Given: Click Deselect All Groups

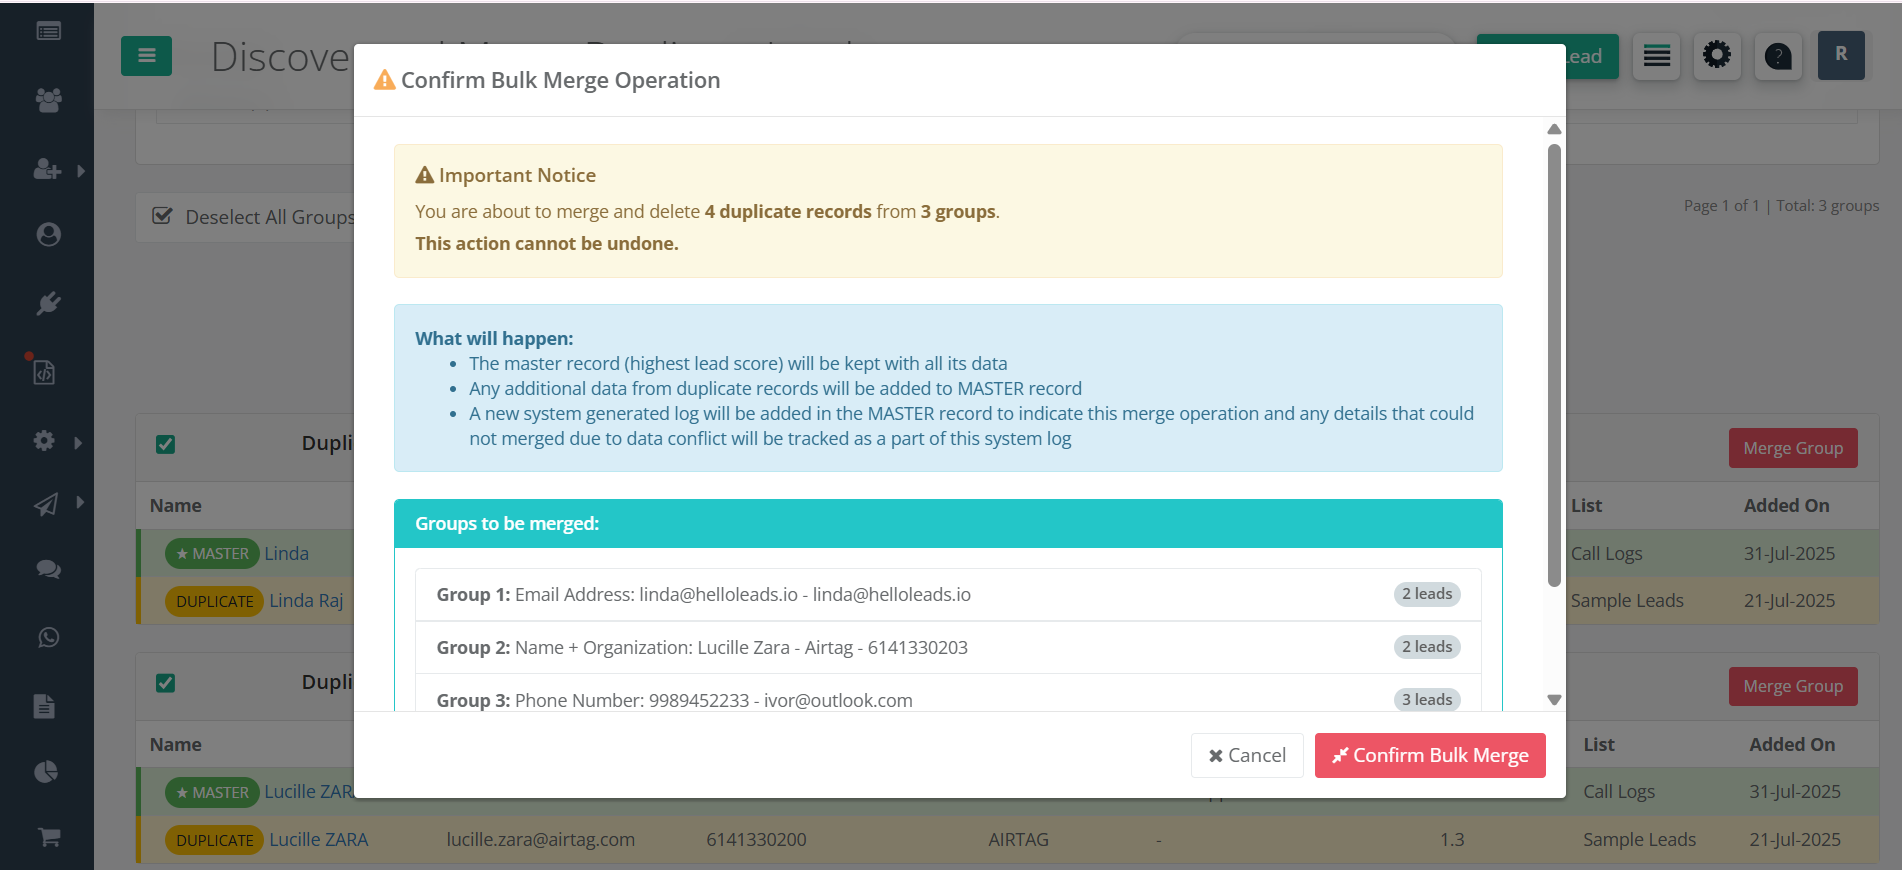Looking at the screenshot, I should (252, 217).
